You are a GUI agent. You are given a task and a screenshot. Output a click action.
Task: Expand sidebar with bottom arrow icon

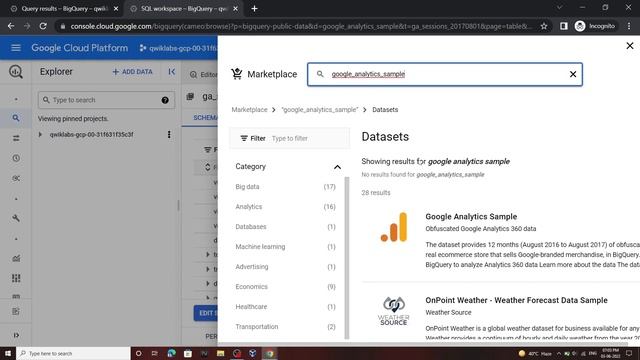[16, 335]
